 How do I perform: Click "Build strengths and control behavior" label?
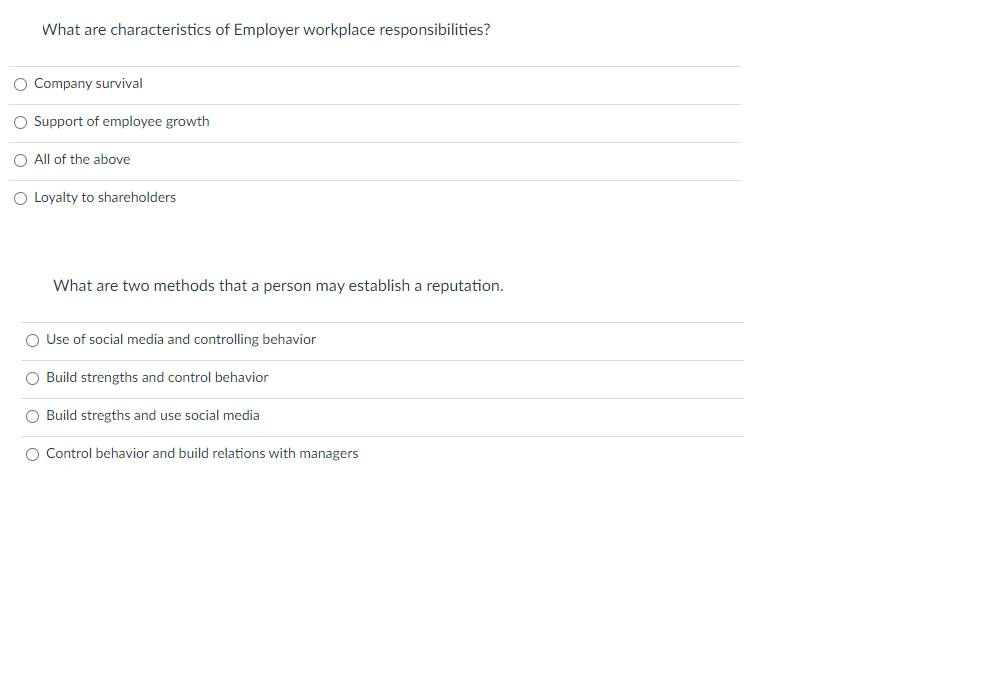[x=157, y=378]
